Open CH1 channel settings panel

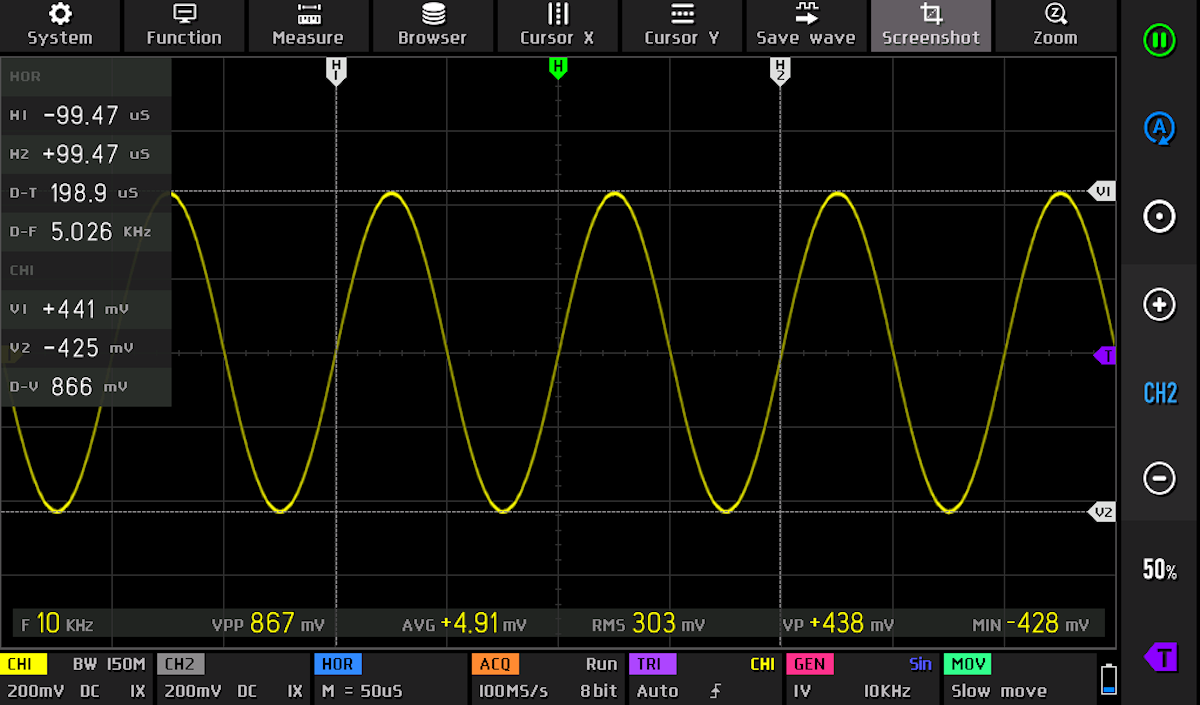pyautogui.click(x=76, y=678)
